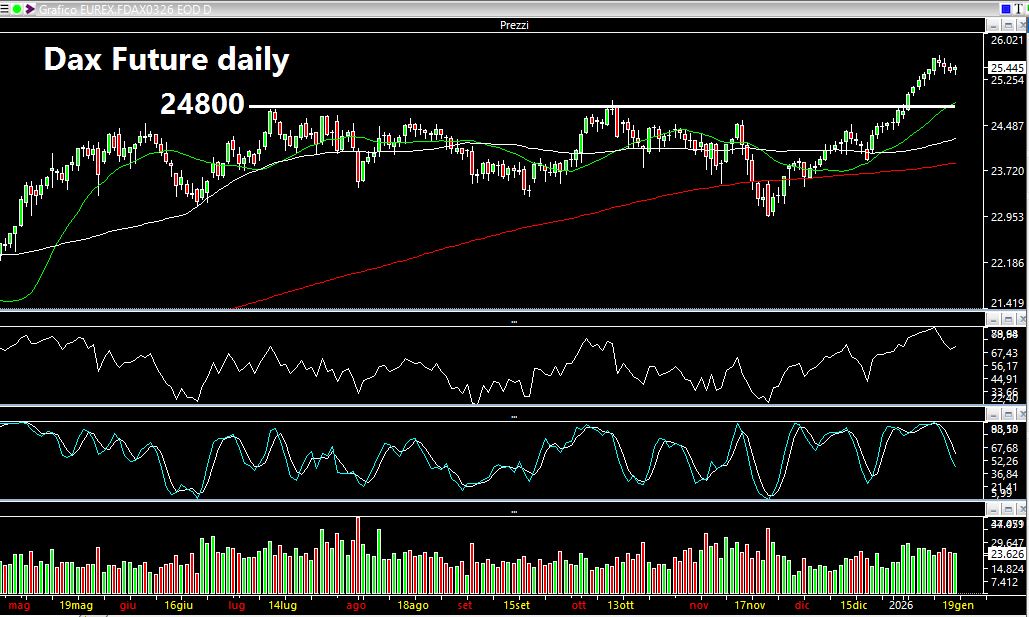Screen dimensions: 1029x617
Task: Click the 24.487 price axis label
Action: pyautogui.click(x=1007, y=125)
